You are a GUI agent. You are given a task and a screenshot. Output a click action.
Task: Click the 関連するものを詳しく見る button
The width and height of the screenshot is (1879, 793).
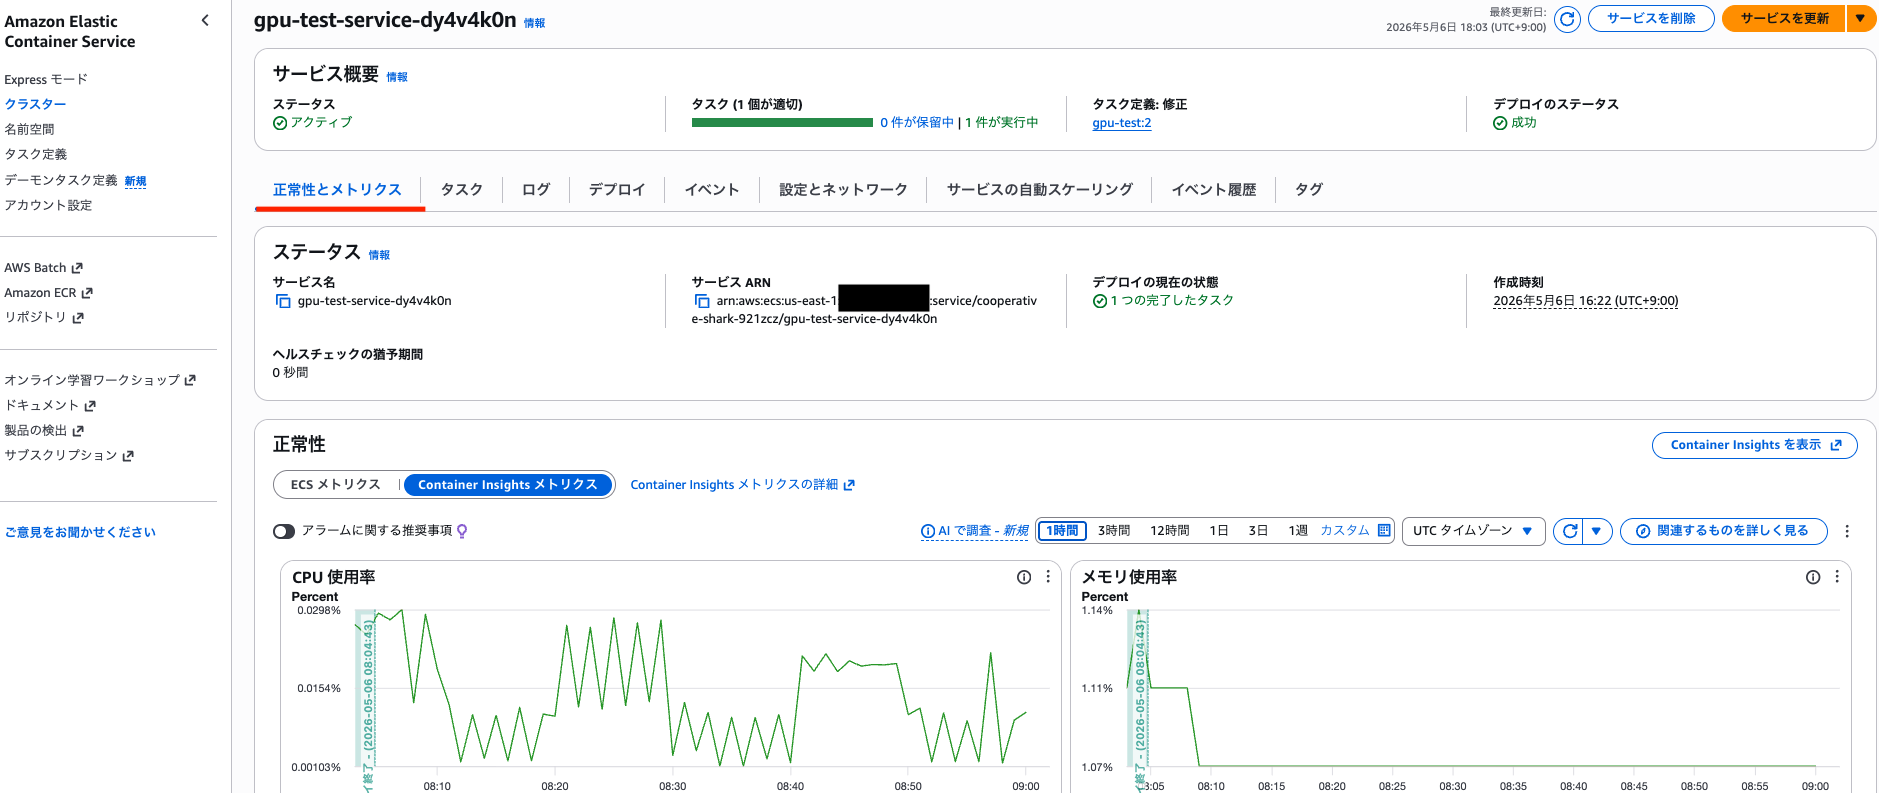(1723, 531)
